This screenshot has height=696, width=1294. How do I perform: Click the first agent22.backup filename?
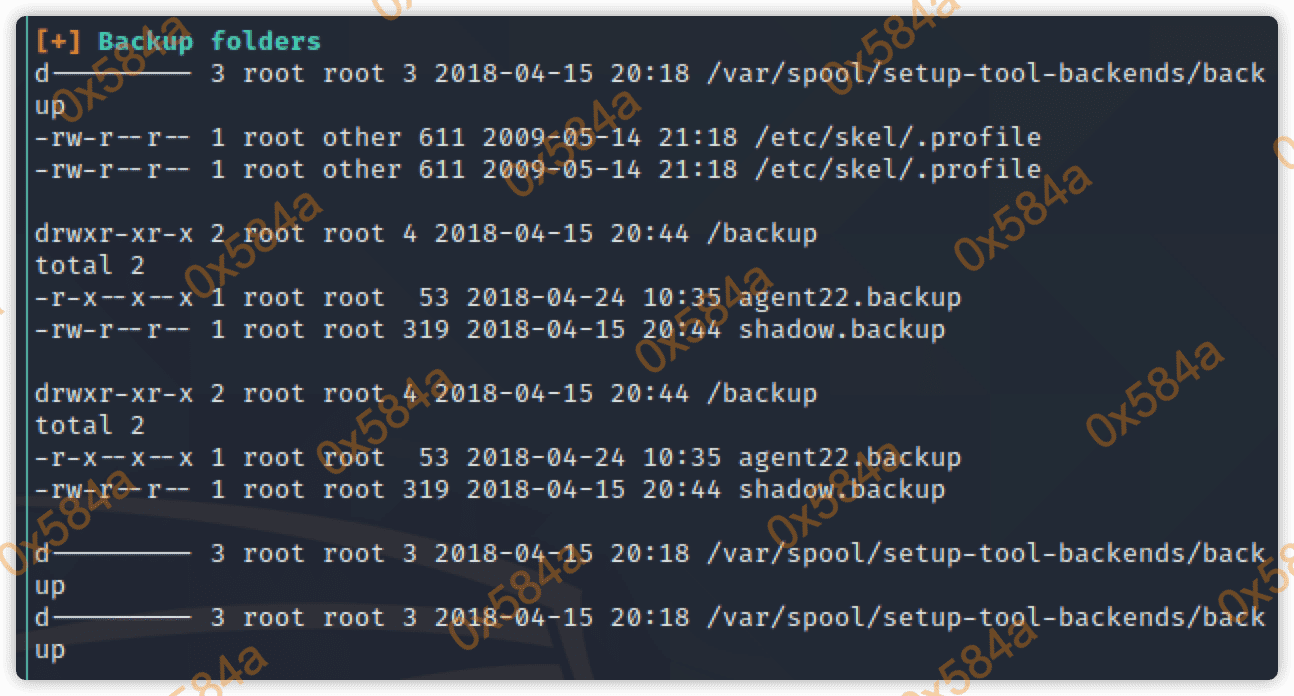pos(849,297)
